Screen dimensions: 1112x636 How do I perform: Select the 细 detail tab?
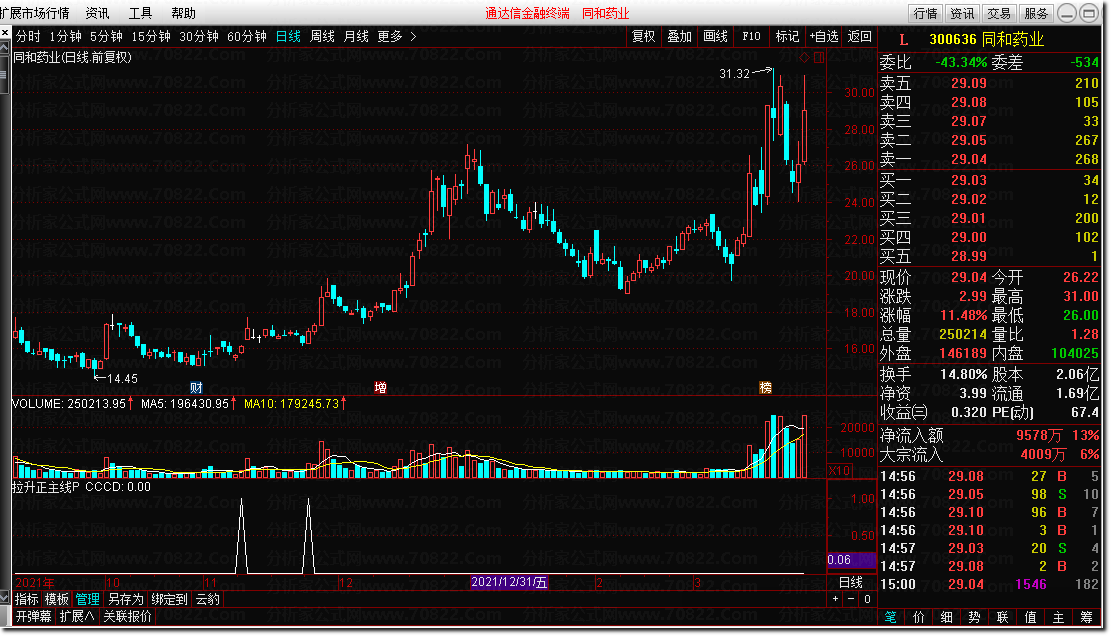click(x=947, y=617)
